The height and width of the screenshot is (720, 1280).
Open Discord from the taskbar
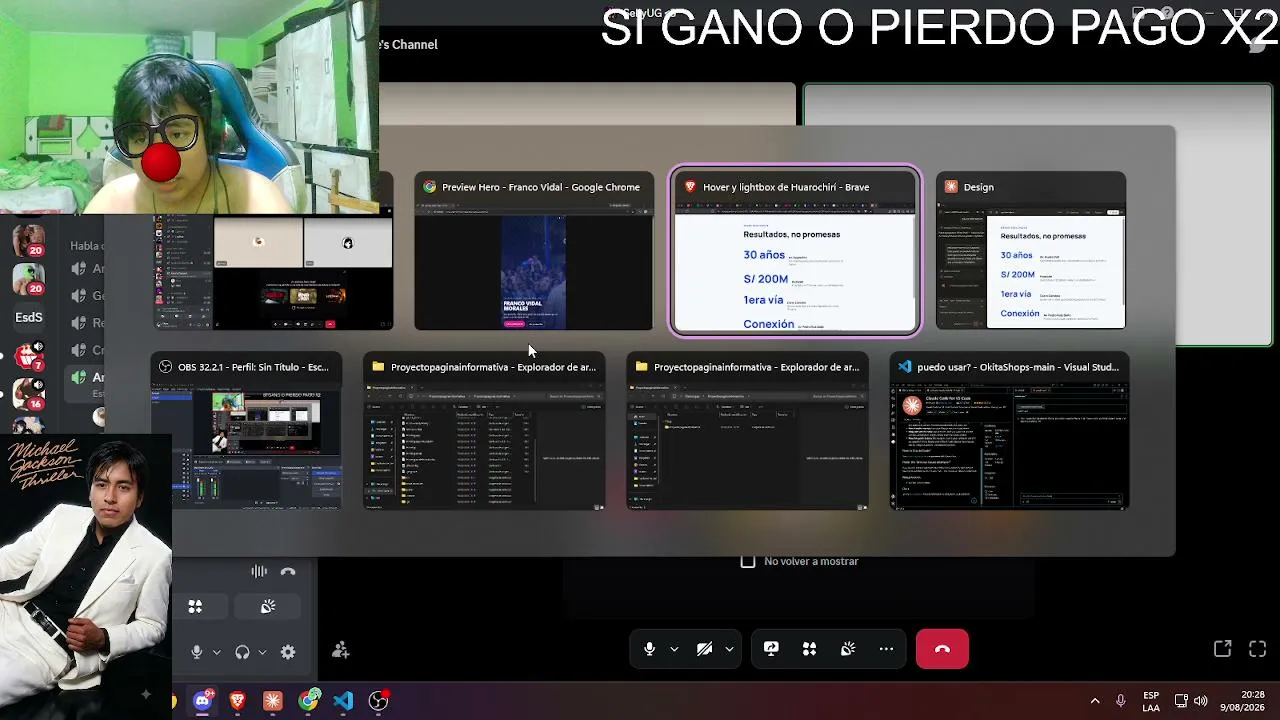point(202,701)
